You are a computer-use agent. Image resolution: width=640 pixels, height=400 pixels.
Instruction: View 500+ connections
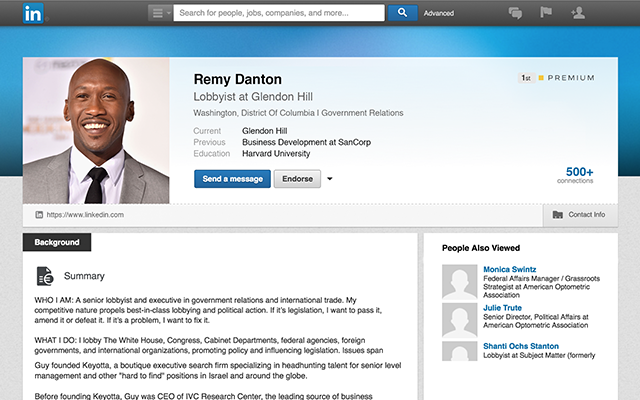pyautogui.click(x=576, y=175)
